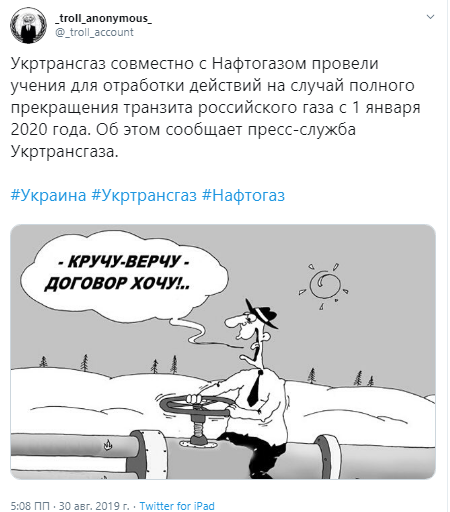This screenshot has width=450, height=512.
Task: Click the pine trees on the left snow hill
Action: click(63, 362)
